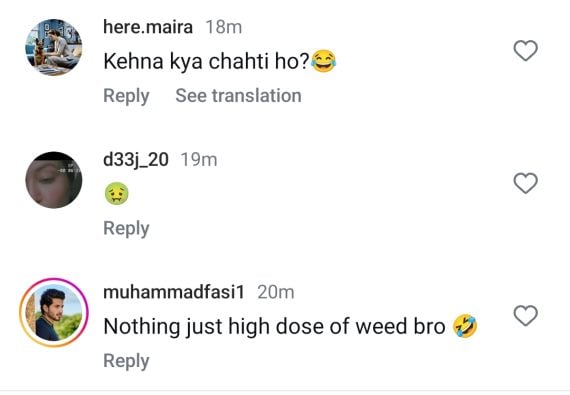Show translation of Kehna kya chahti ho
The width and height of the screenshot is (570, 395).
[x=238, y=96]
